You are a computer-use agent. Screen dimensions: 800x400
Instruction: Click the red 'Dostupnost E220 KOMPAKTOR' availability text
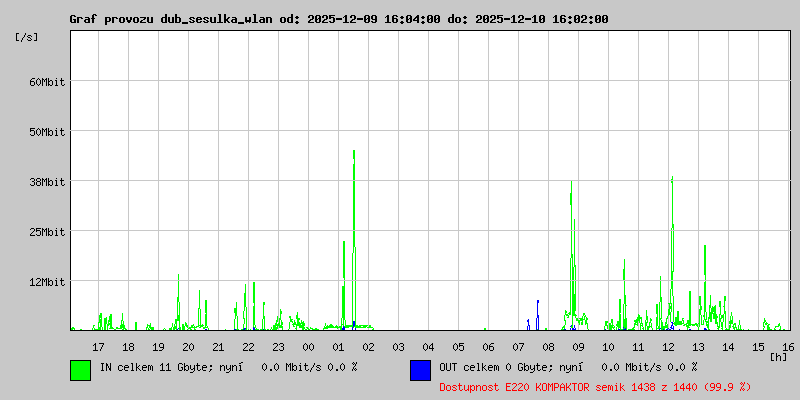(x=595, y=387)
